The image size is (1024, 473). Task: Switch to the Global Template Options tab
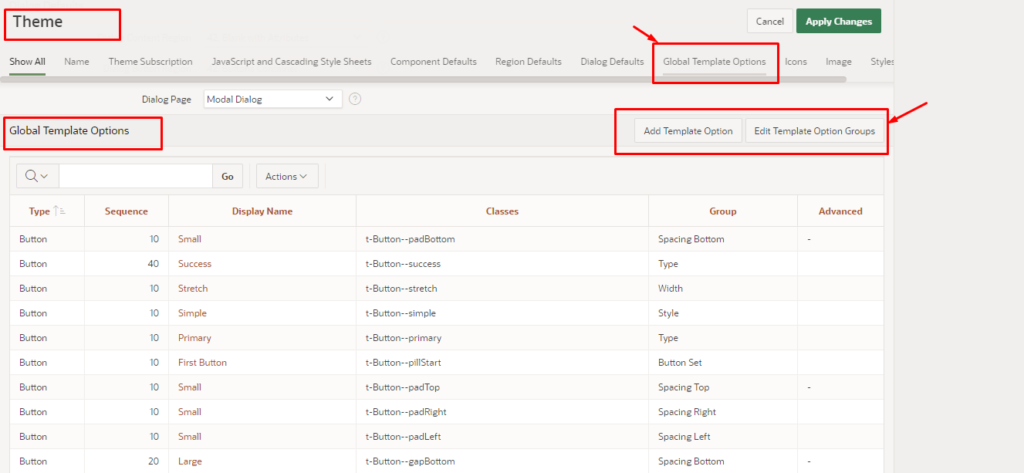pos(714,61)
